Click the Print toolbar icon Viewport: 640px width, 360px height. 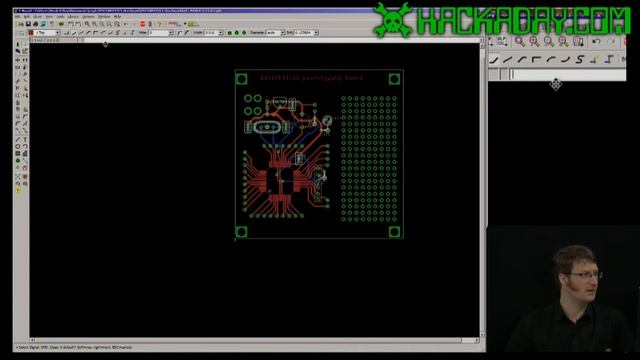coord(36,24)
